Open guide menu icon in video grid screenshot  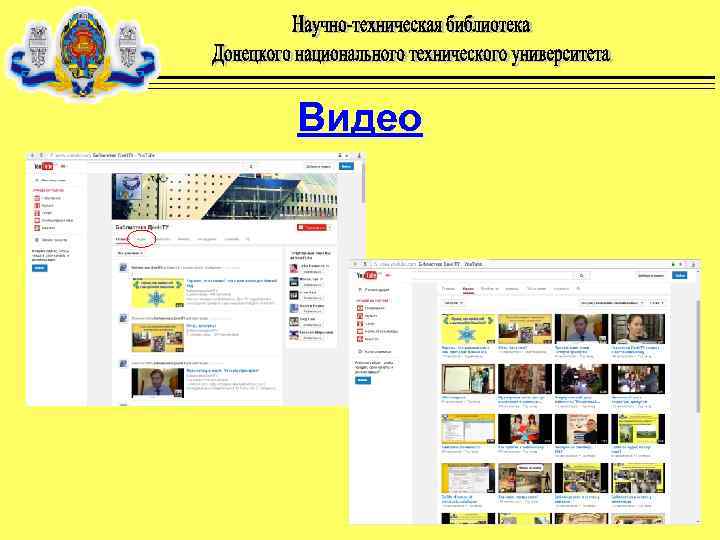pyautogui.click(x=388, y=275)
